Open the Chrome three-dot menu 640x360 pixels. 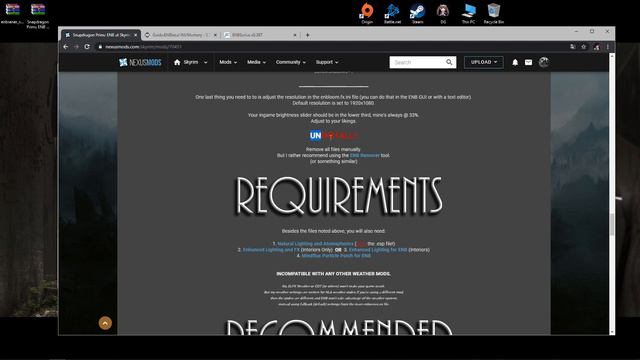607,47
